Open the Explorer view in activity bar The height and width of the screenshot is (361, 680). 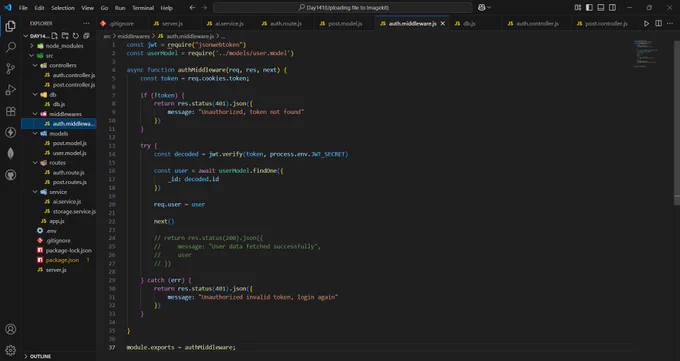[10, 26]
